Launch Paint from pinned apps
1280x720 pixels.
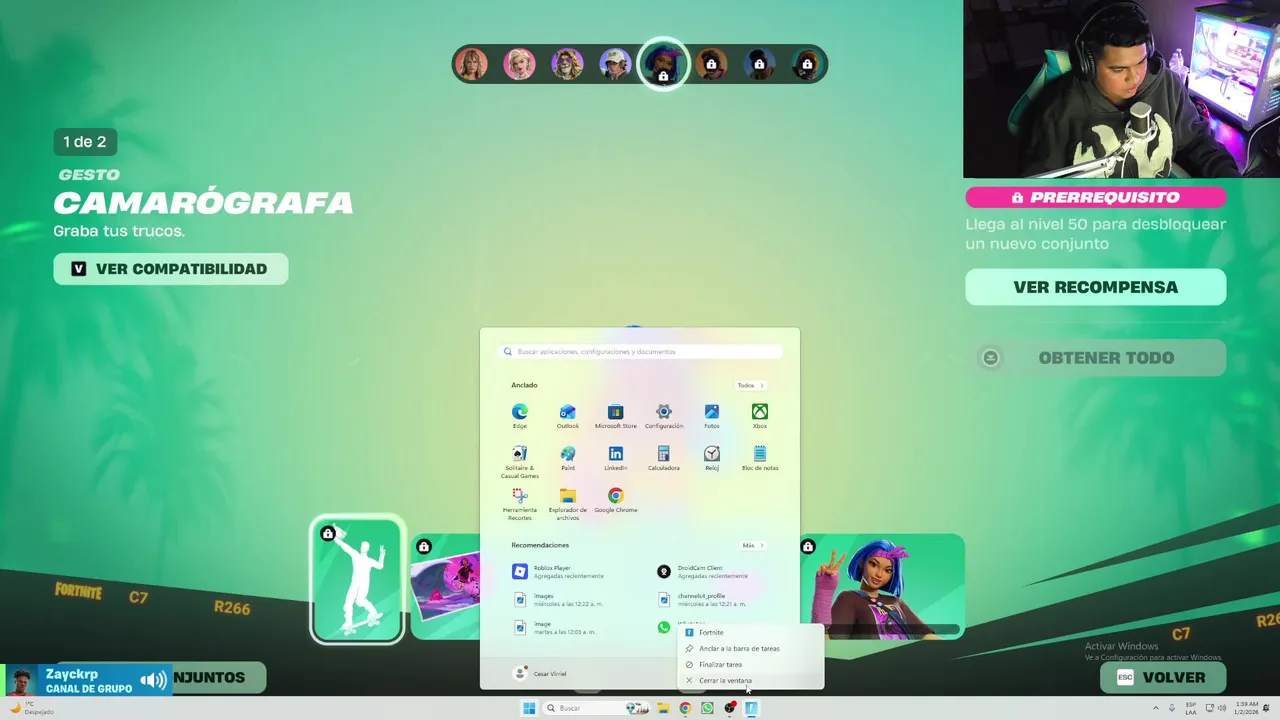pyautogui.click(x=568, y=458)
